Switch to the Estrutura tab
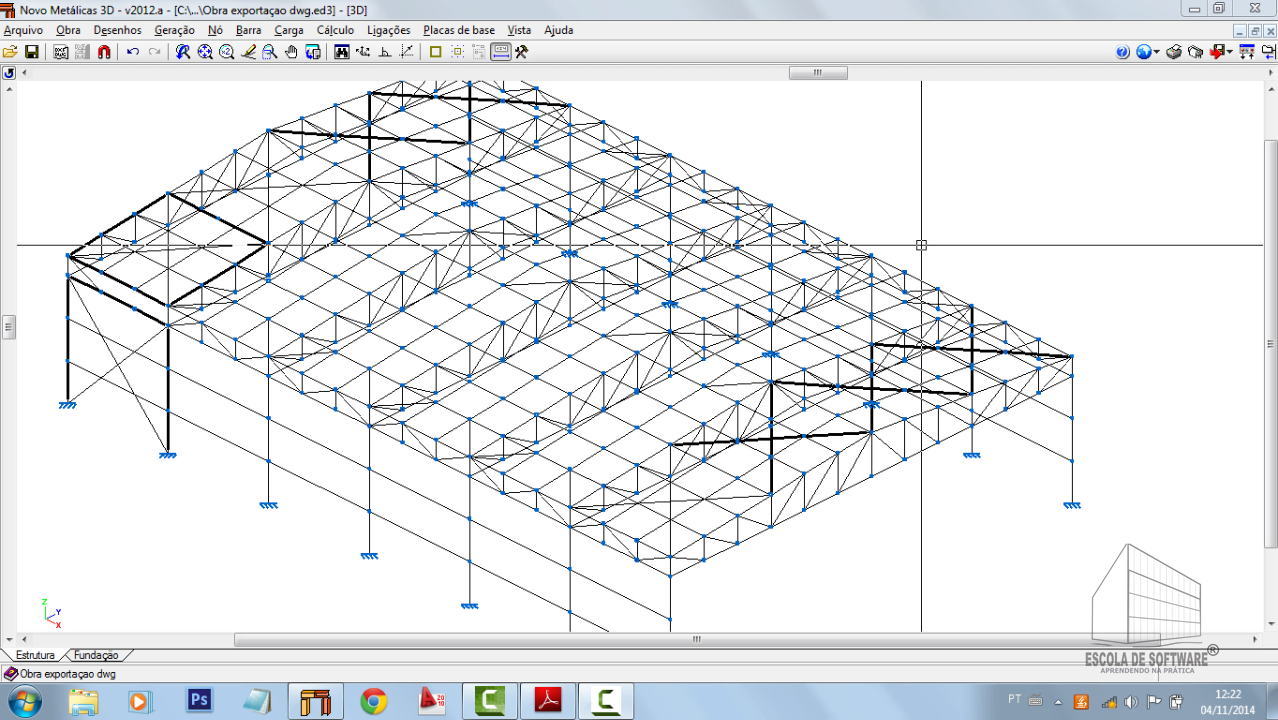 click(35, 656)
